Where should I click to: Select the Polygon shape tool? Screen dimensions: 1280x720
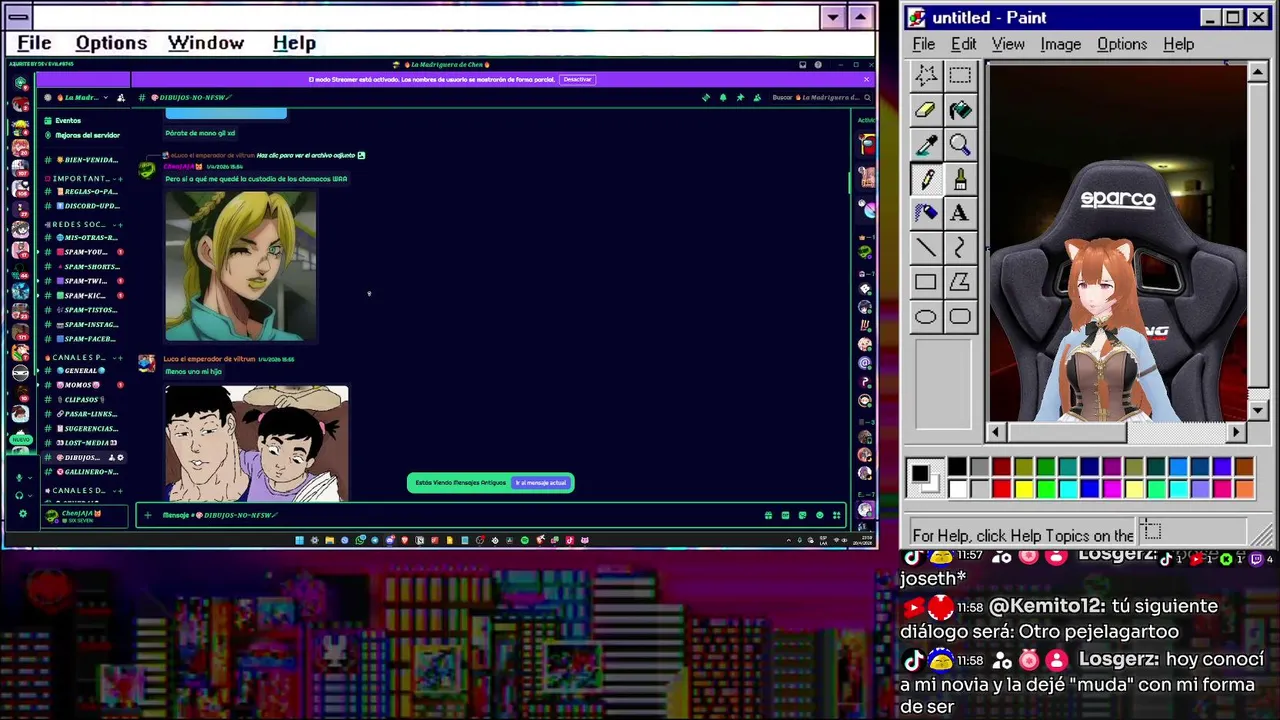(x=960, y=282)
